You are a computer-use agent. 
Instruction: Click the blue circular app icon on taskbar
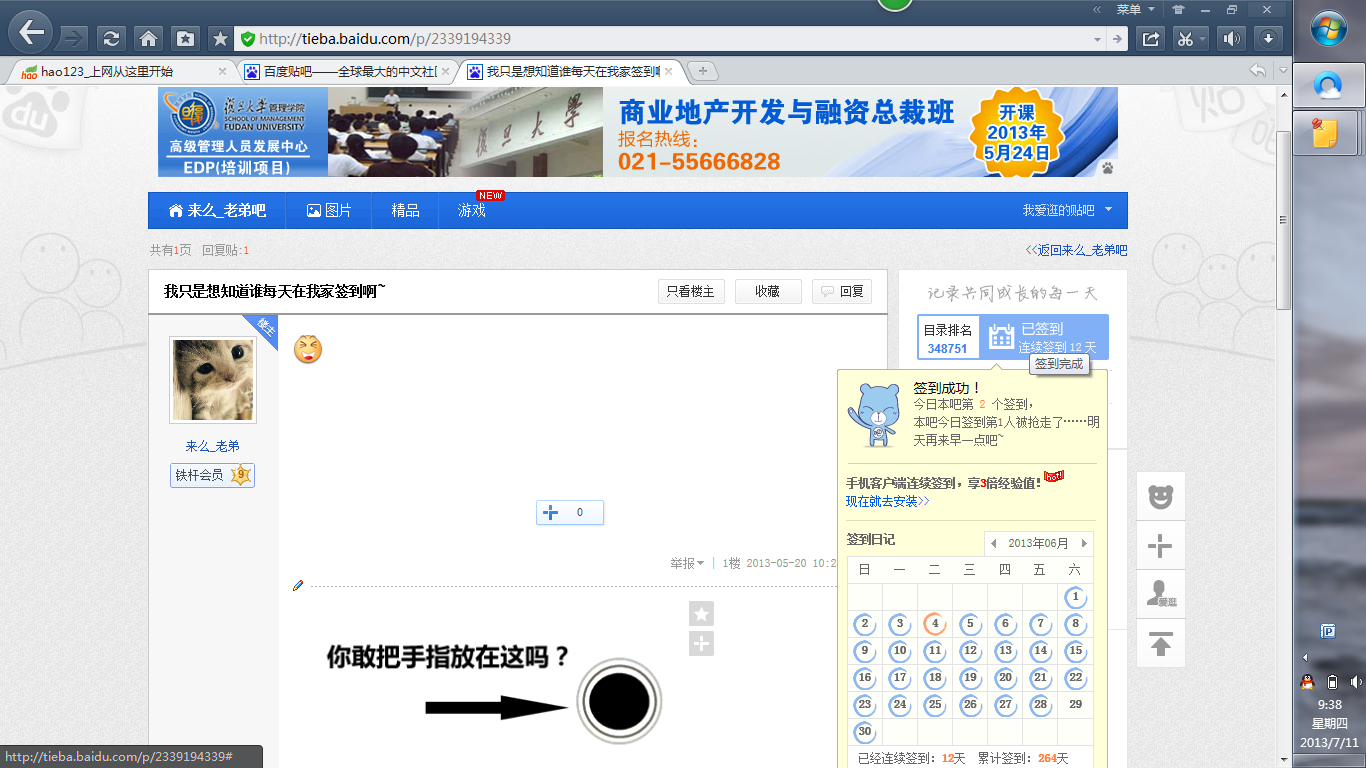click(1328, 86)
